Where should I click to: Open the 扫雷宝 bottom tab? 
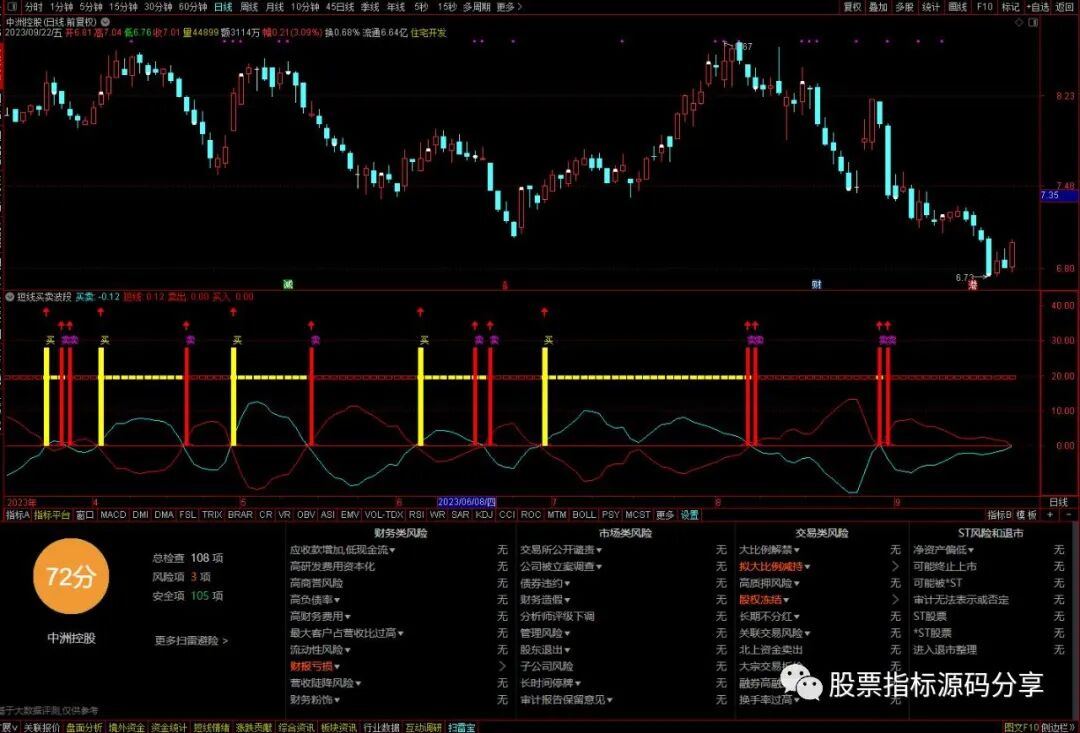coord(461,727)
